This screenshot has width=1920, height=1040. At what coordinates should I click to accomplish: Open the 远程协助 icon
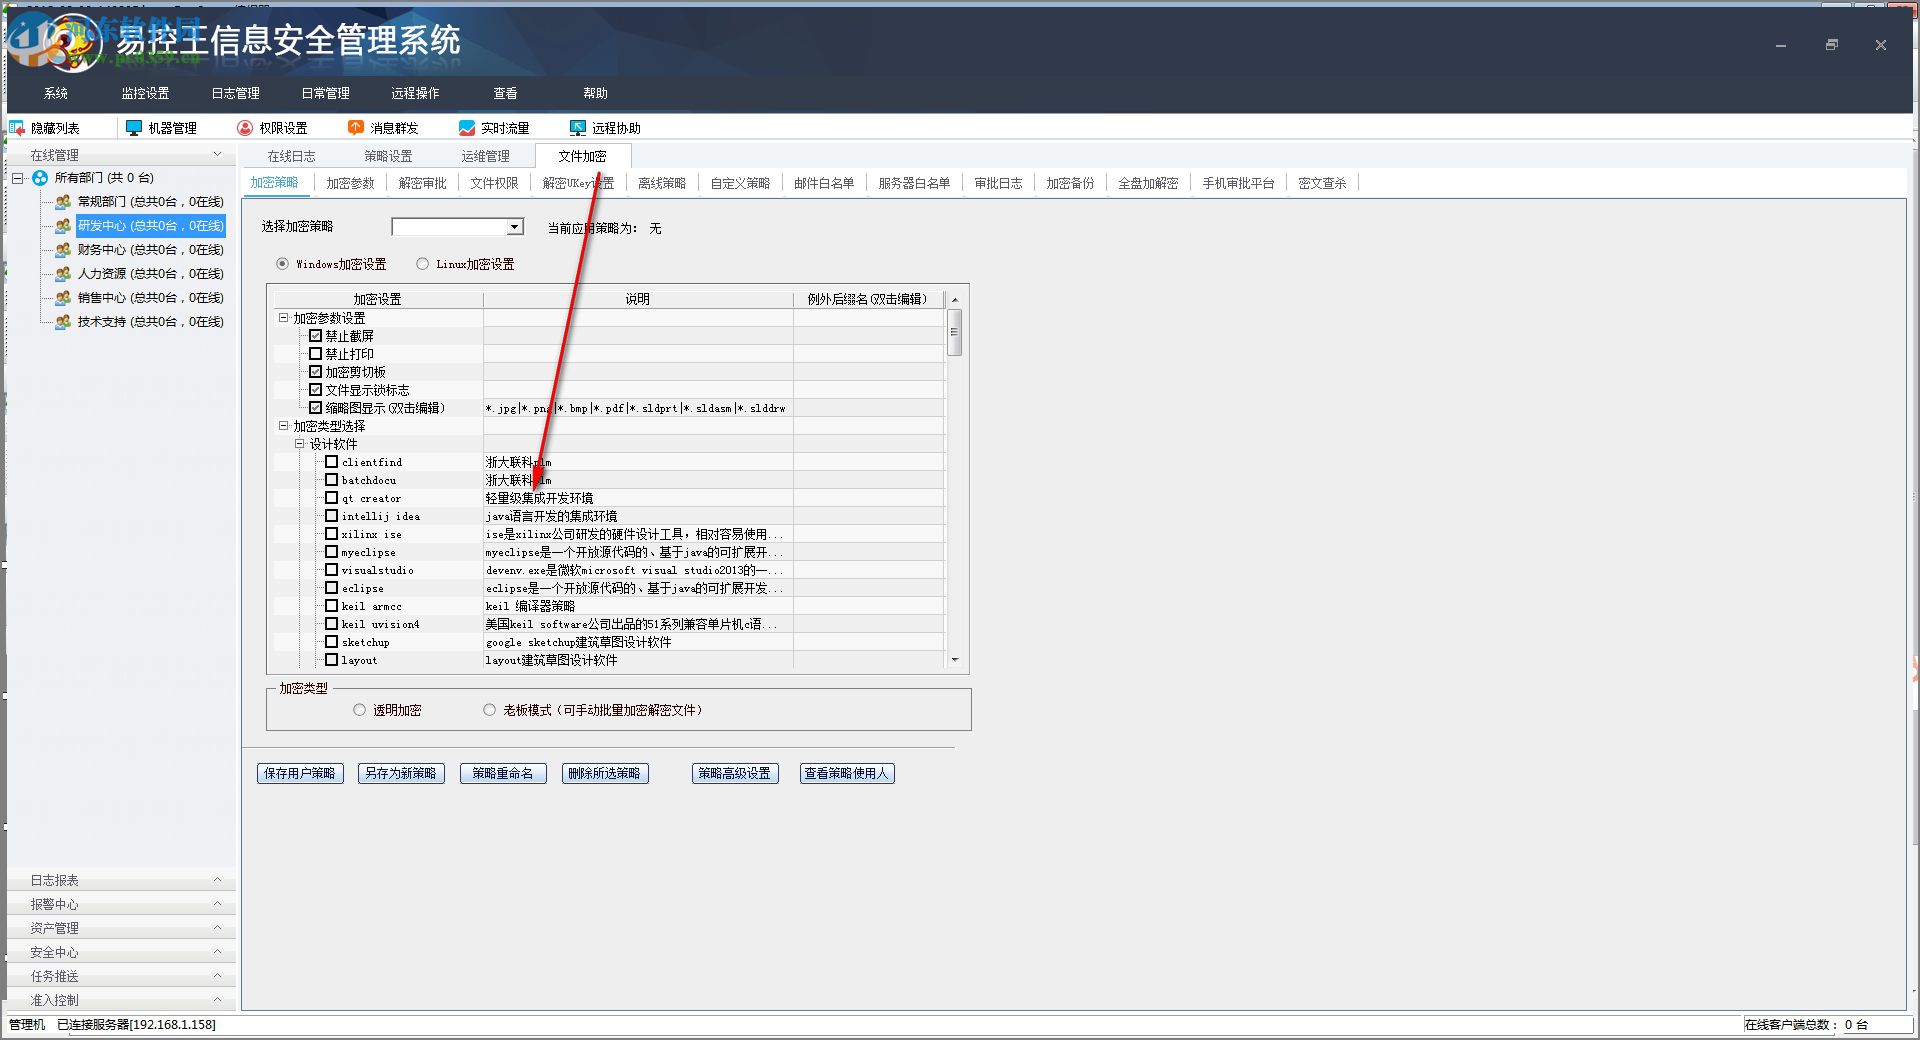578,128
